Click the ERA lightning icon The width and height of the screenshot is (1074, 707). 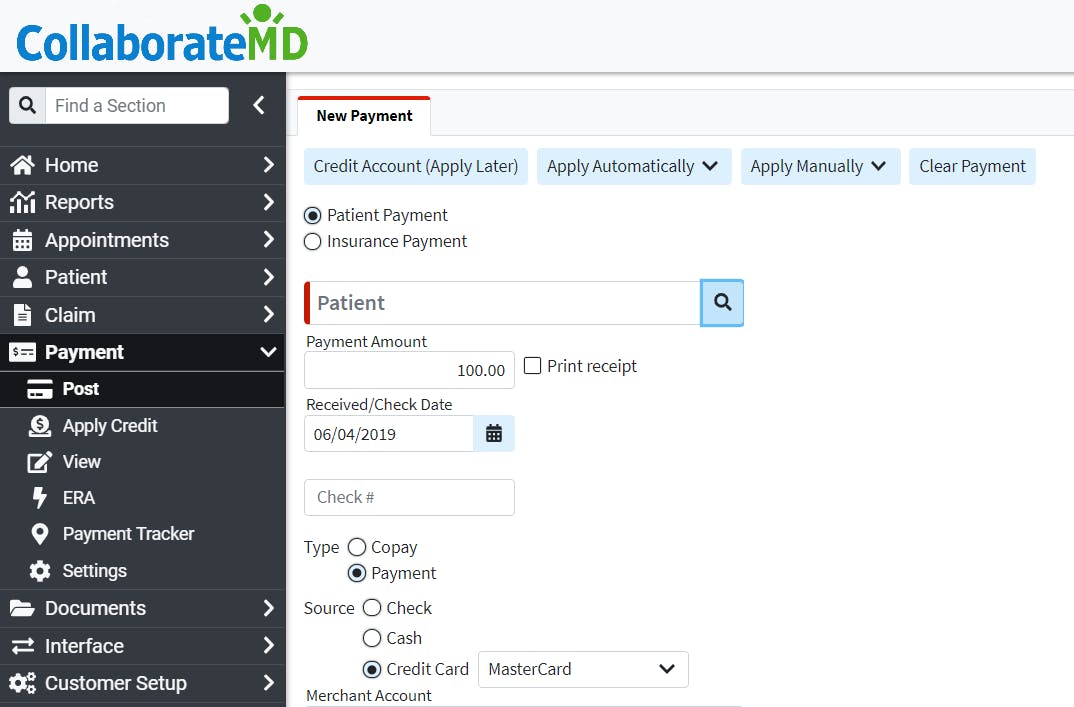[41, 497]
